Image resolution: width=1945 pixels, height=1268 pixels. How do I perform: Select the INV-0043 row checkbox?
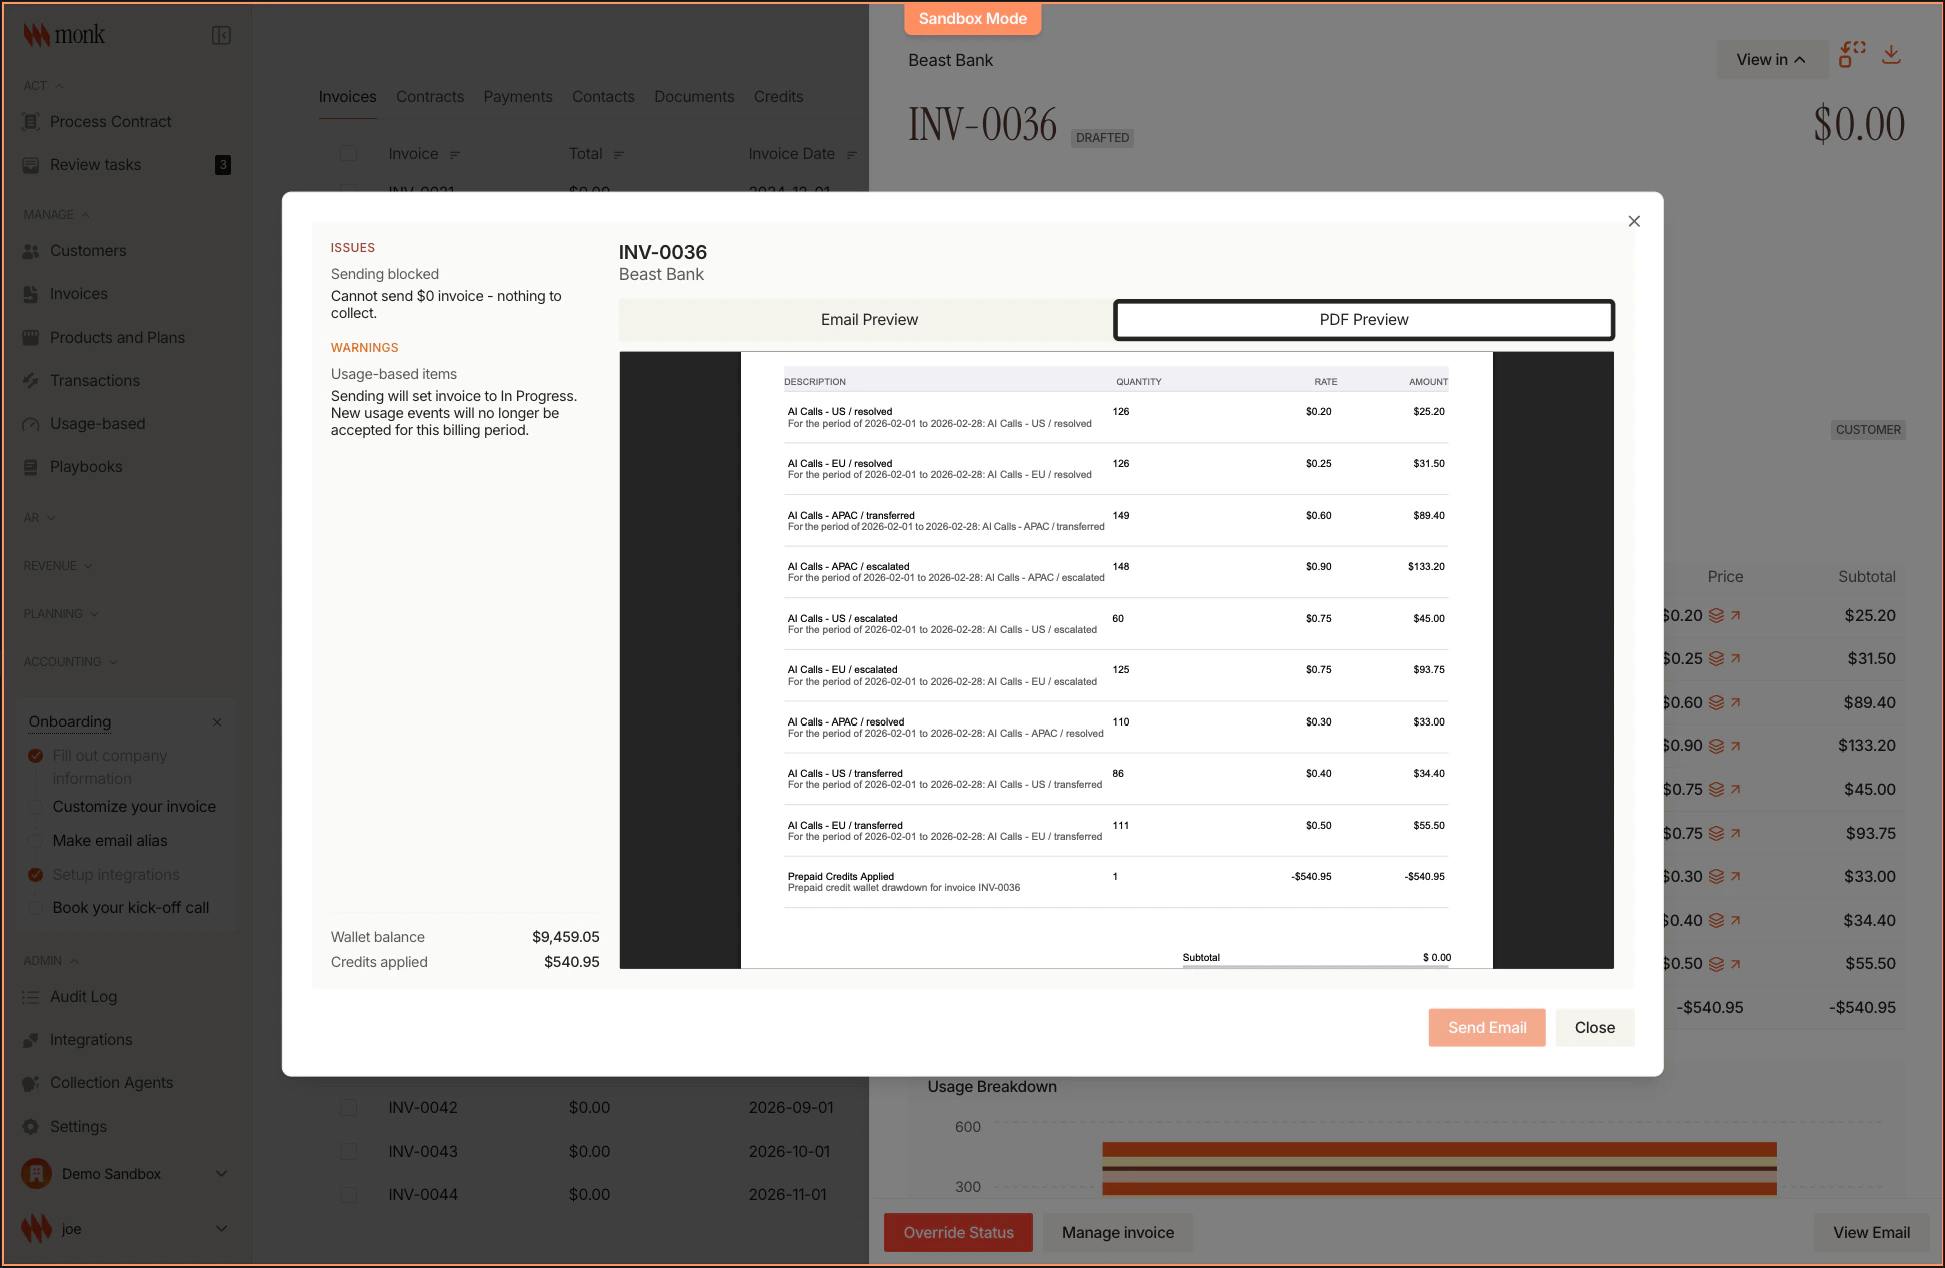[x=348, y=1152]
